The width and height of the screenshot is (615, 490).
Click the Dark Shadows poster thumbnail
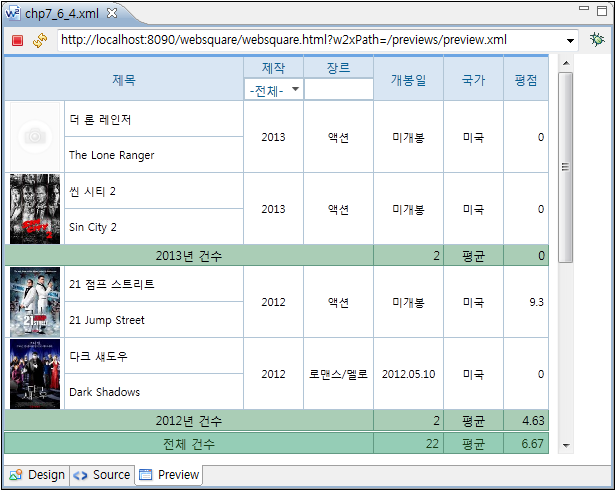point(34,374)
